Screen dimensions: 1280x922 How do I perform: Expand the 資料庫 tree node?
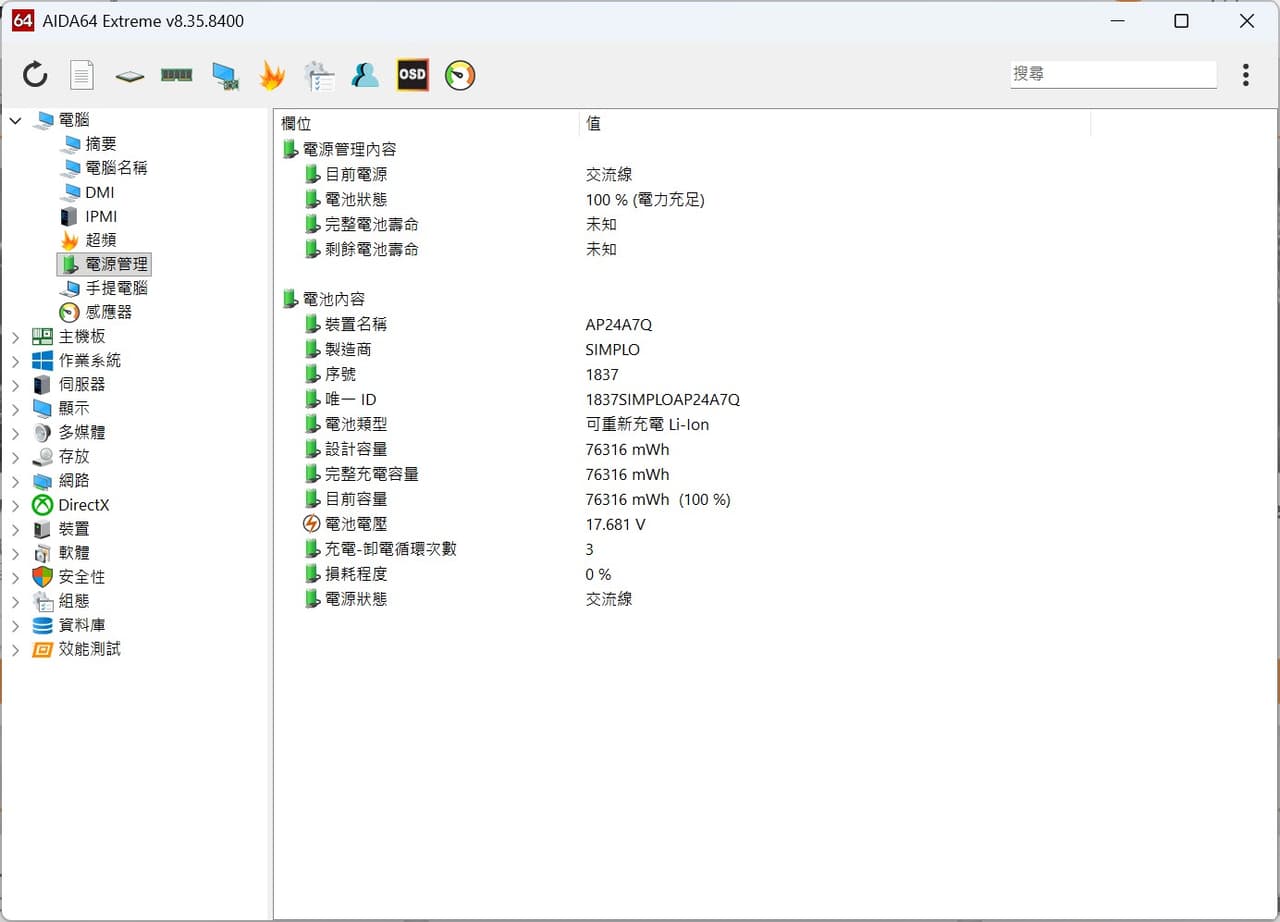15,625
